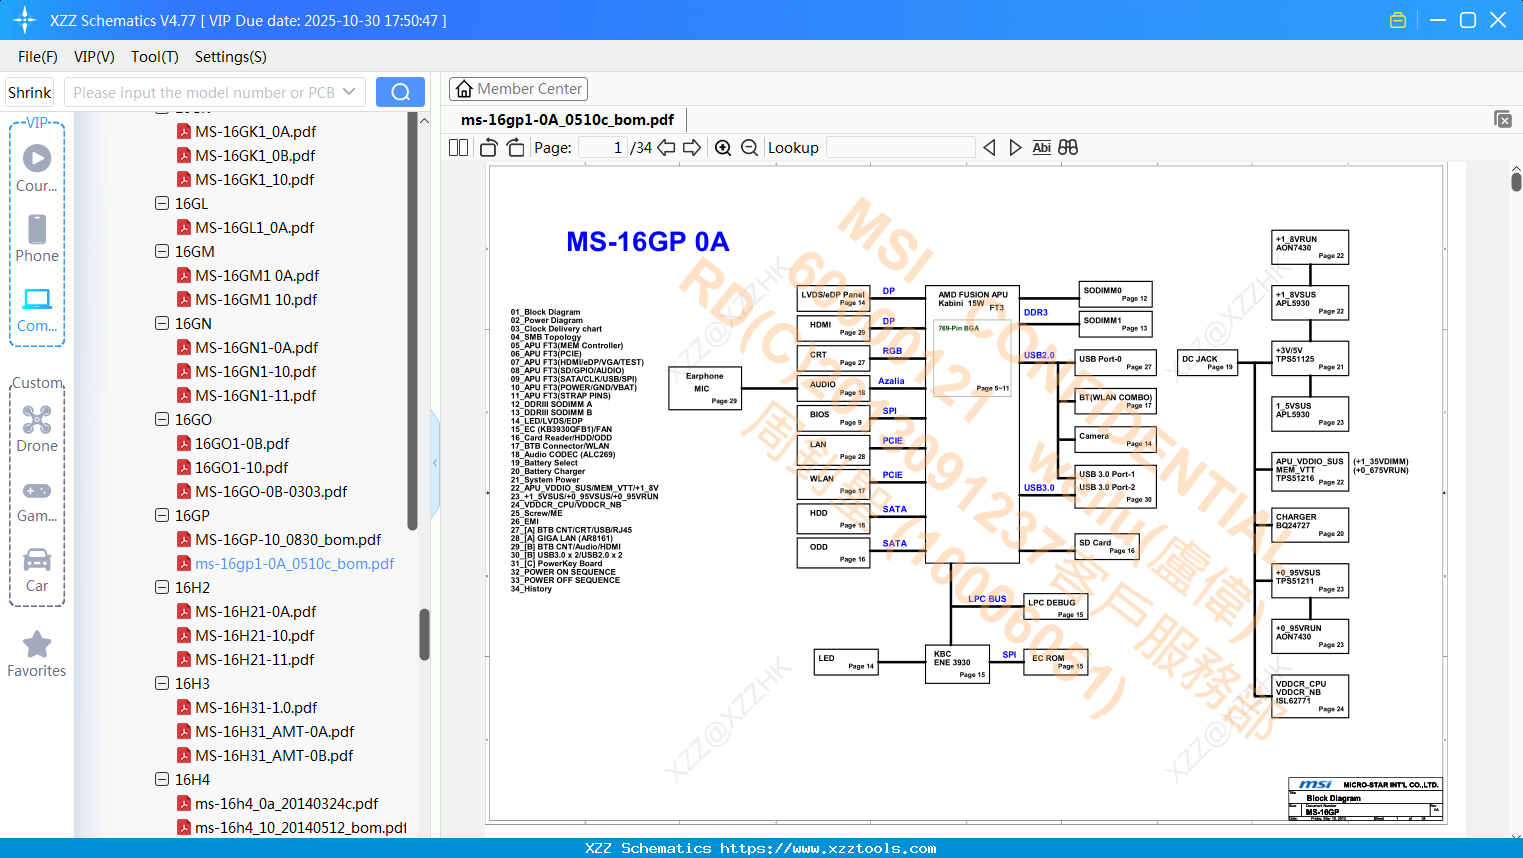This screenshot has width=1523, height=858.
Task: Select the Computer category icon
Action: click(37, 309)
